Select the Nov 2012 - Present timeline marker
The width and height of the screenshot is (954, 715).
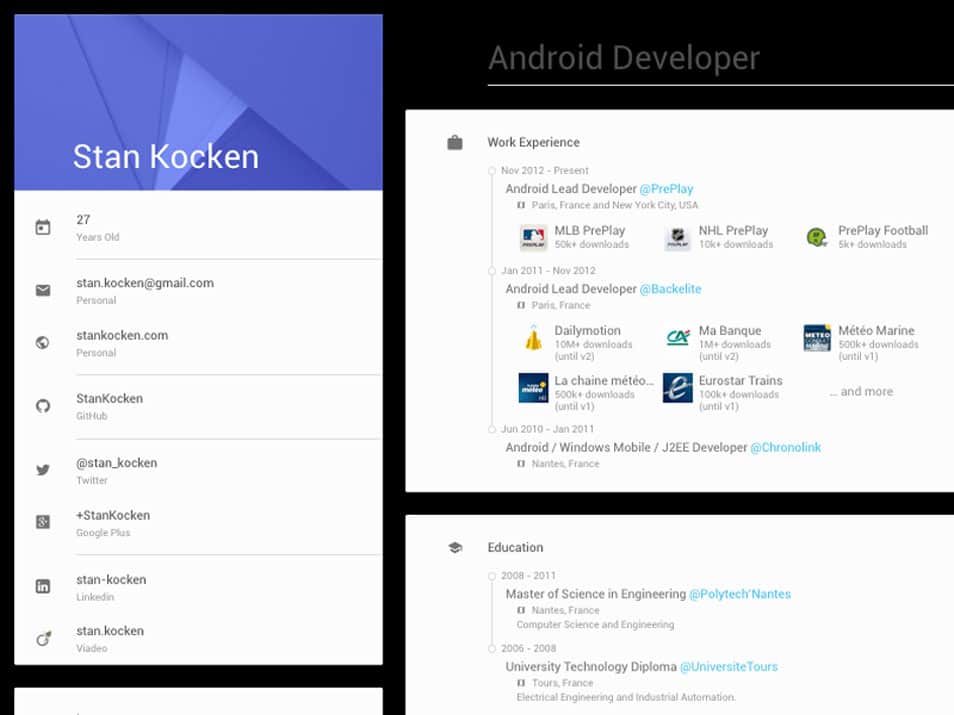click(492, 171)
